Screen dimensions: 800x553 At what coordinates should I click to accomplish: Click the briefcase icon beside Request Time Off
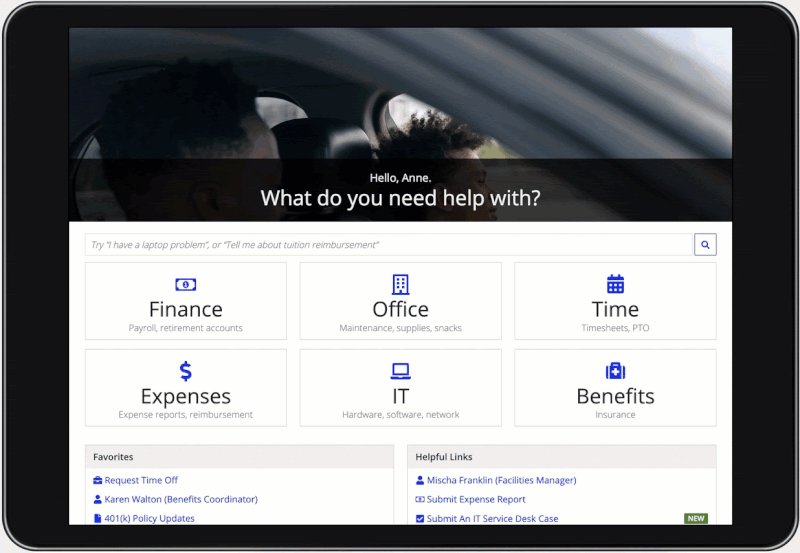tap(97, 480)
